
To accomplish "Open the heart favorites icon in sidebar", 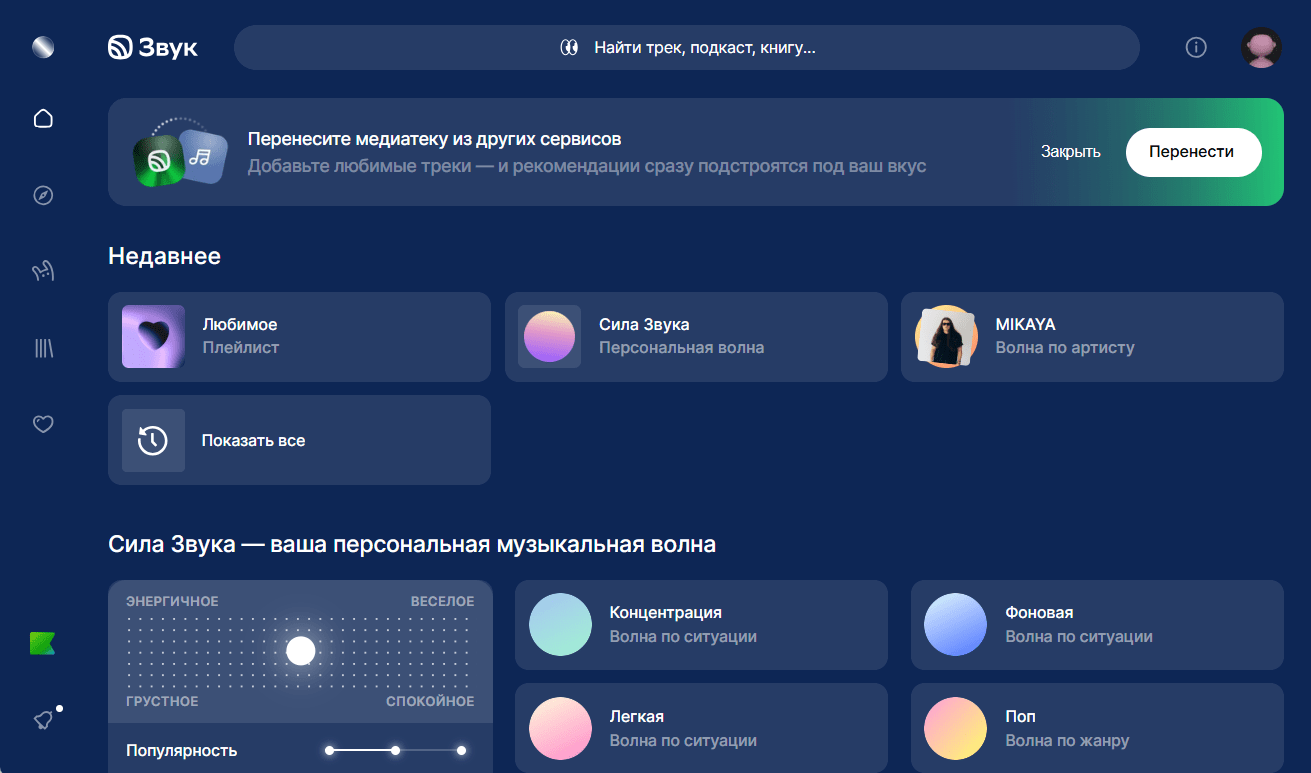I will (x=43, y=424).
